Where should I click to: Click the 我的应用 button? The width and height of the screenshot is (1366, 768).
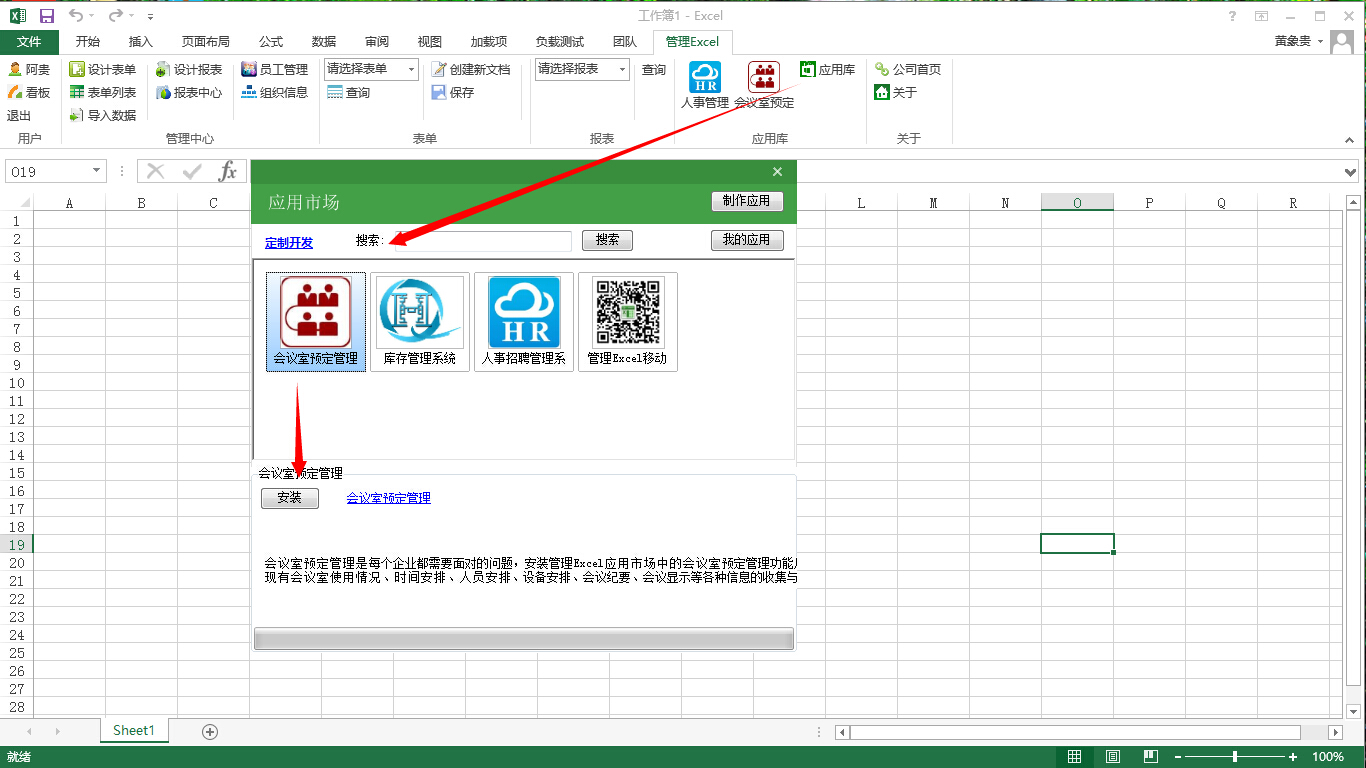click(747, 240)
